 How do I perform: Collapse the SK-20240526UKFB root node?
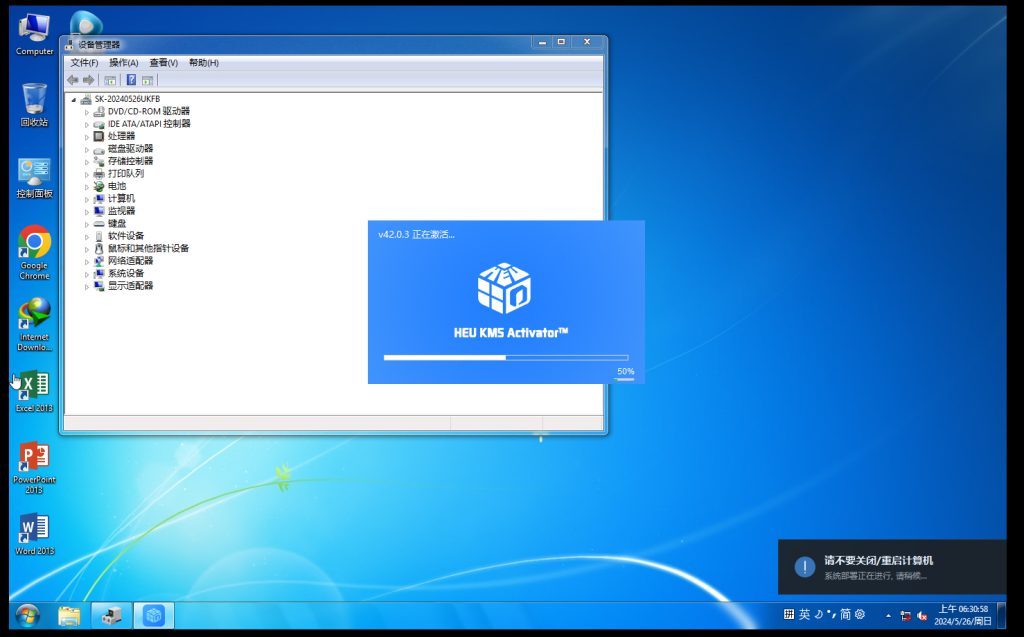74,99
